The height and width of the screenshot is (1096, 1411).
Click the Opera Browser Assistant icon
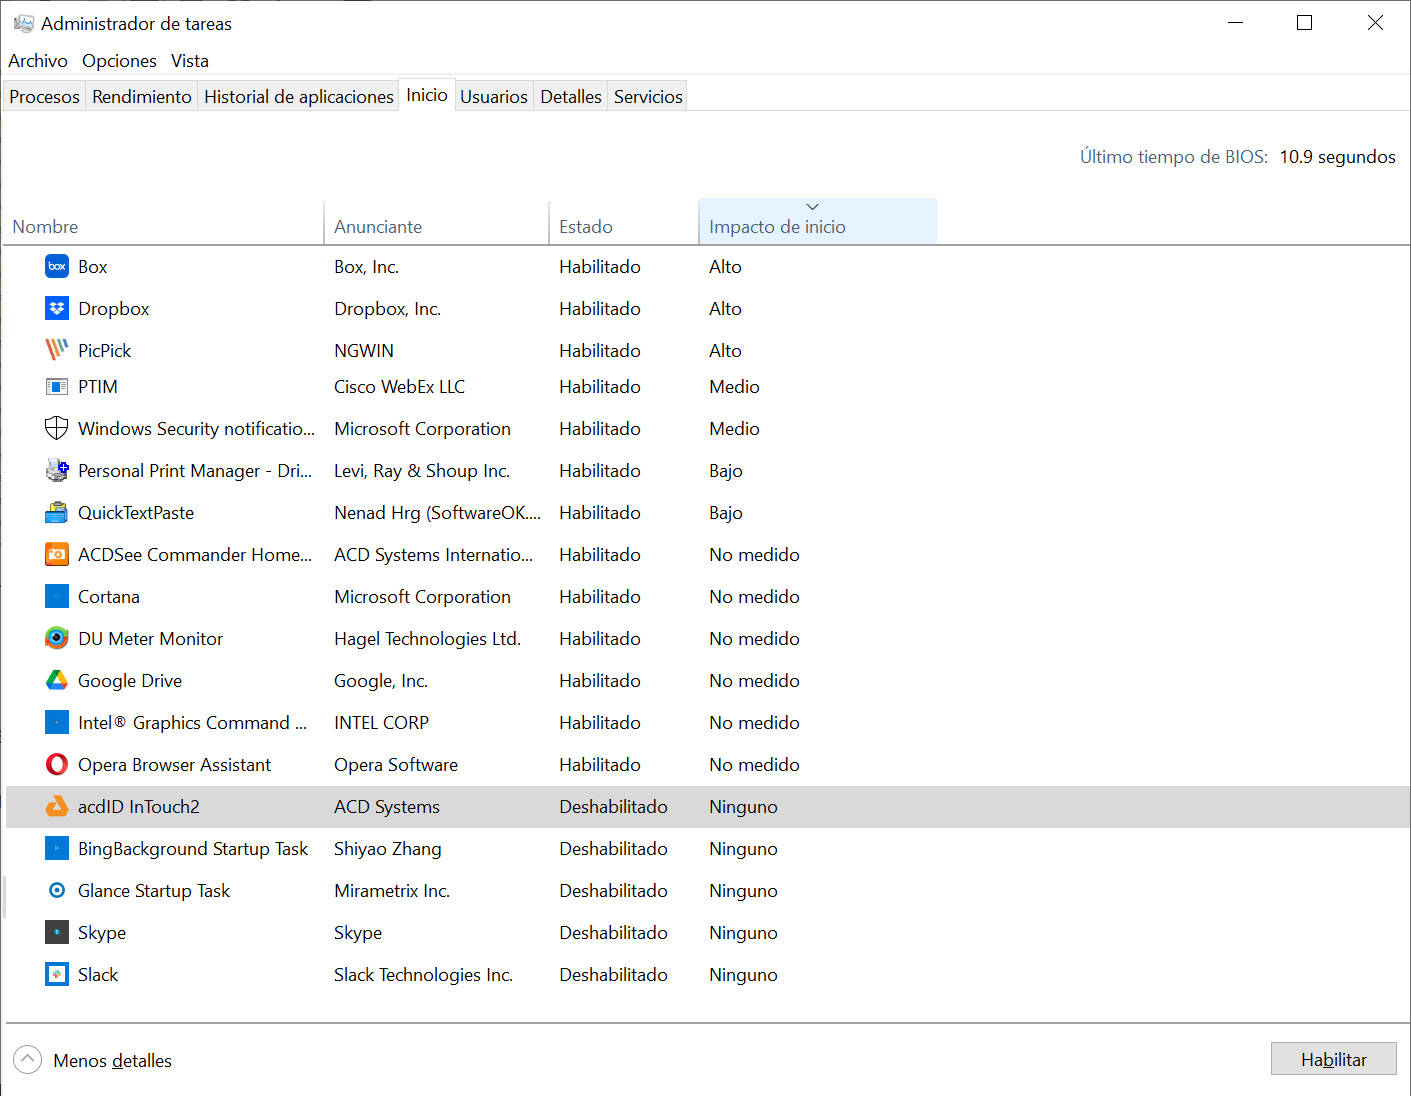pos(57,764)
